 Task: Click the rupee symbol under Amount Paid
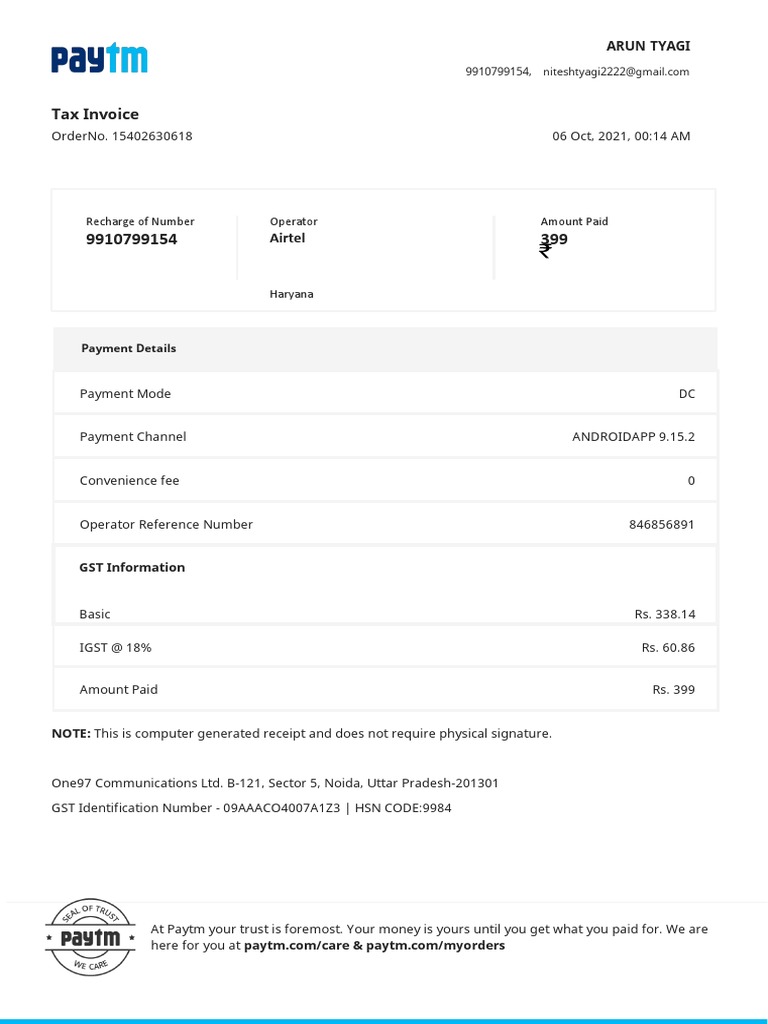click(545, 250)
